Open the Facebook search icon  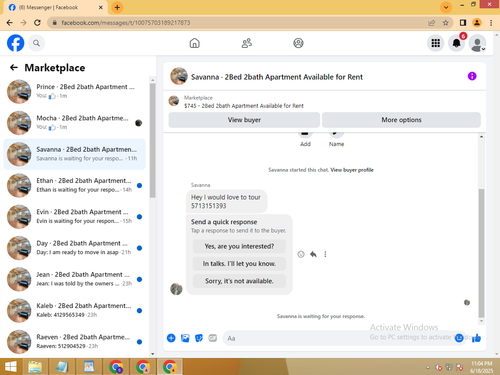(x=36, y=43)
